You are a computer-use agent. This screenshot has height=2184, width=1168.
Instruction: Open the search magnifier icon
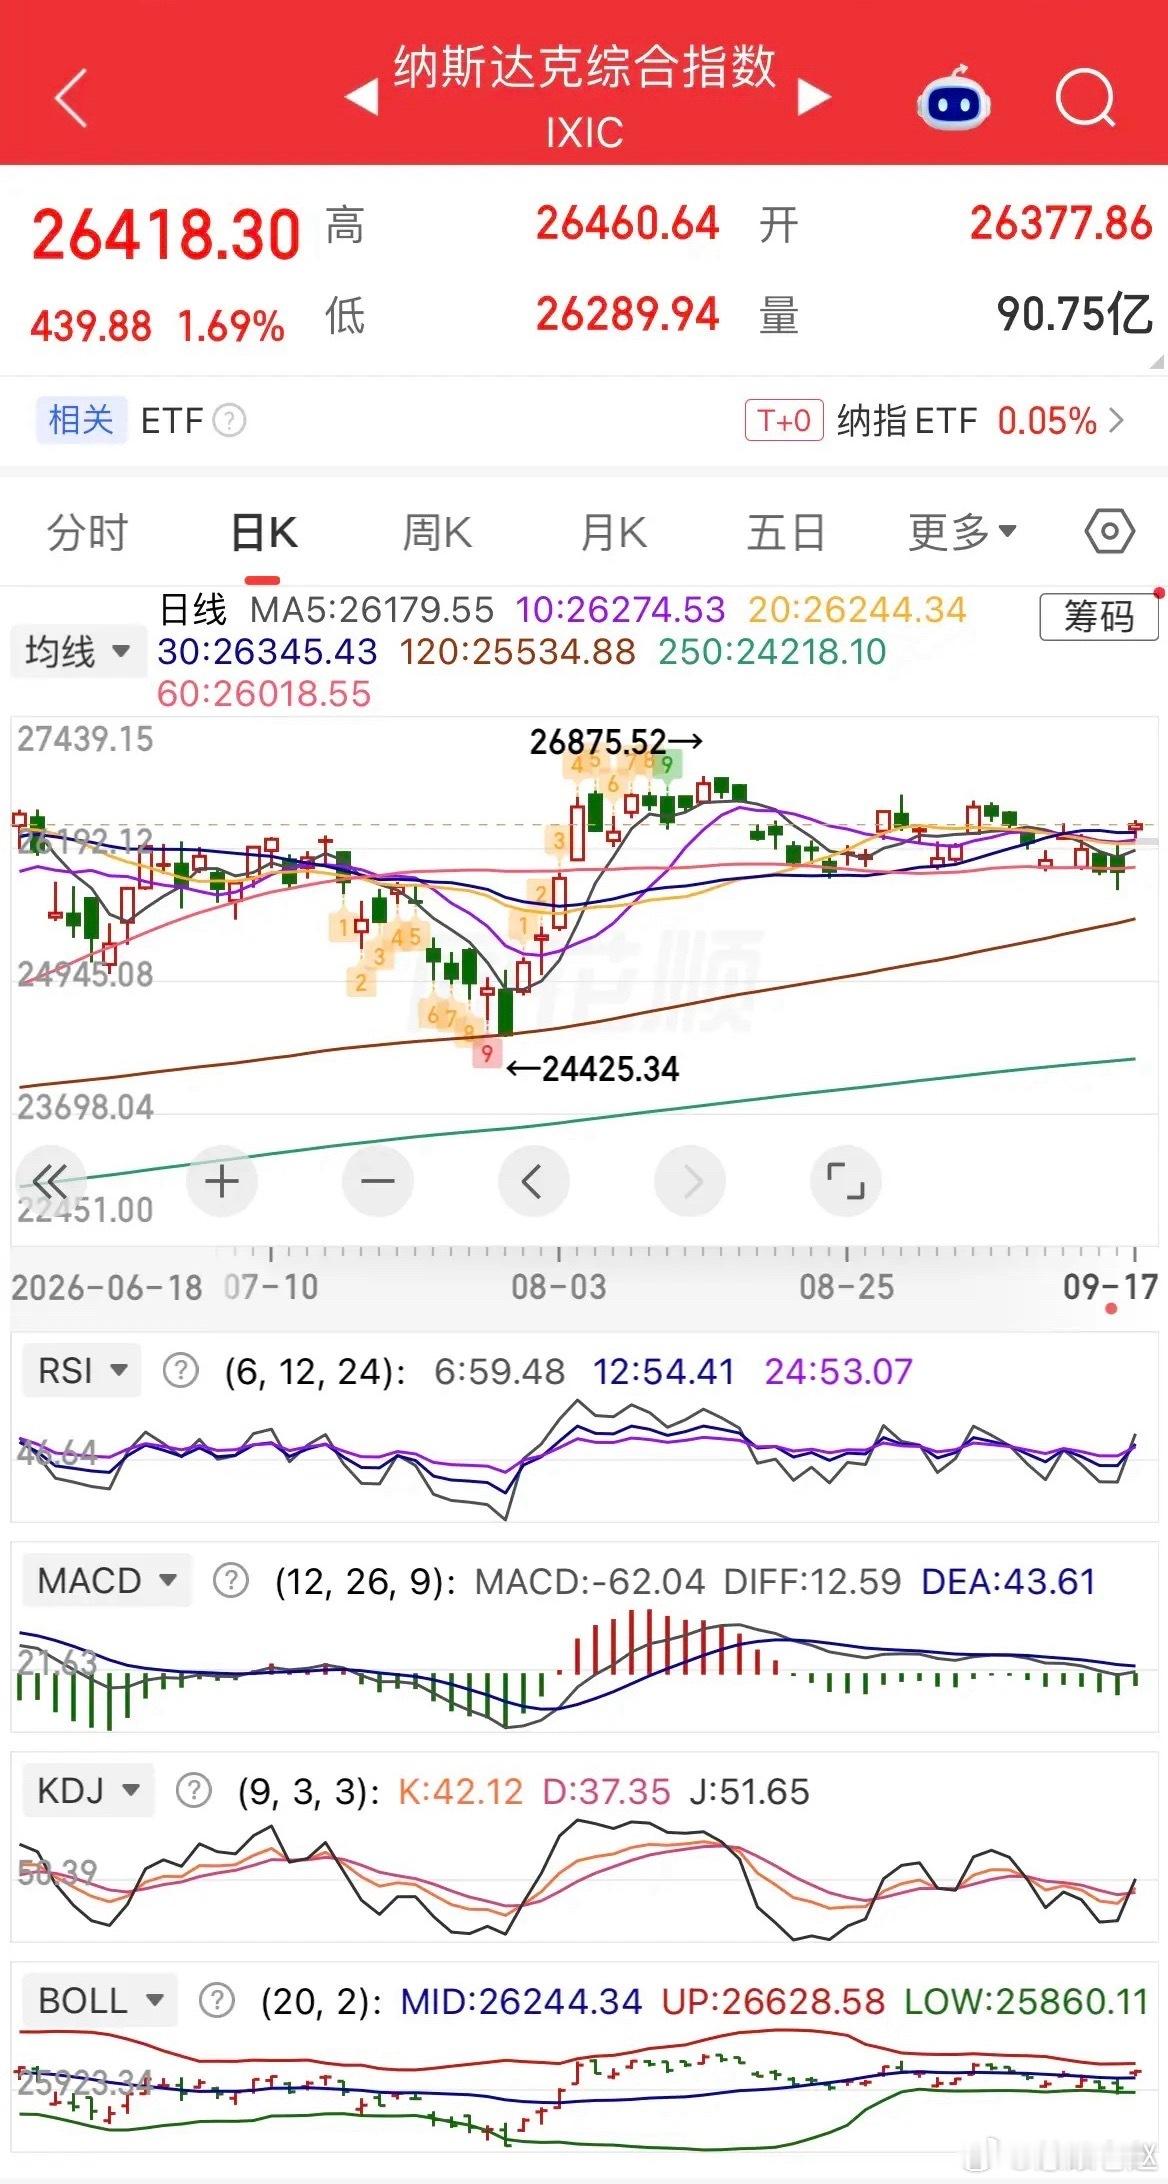pos(1086,98)
